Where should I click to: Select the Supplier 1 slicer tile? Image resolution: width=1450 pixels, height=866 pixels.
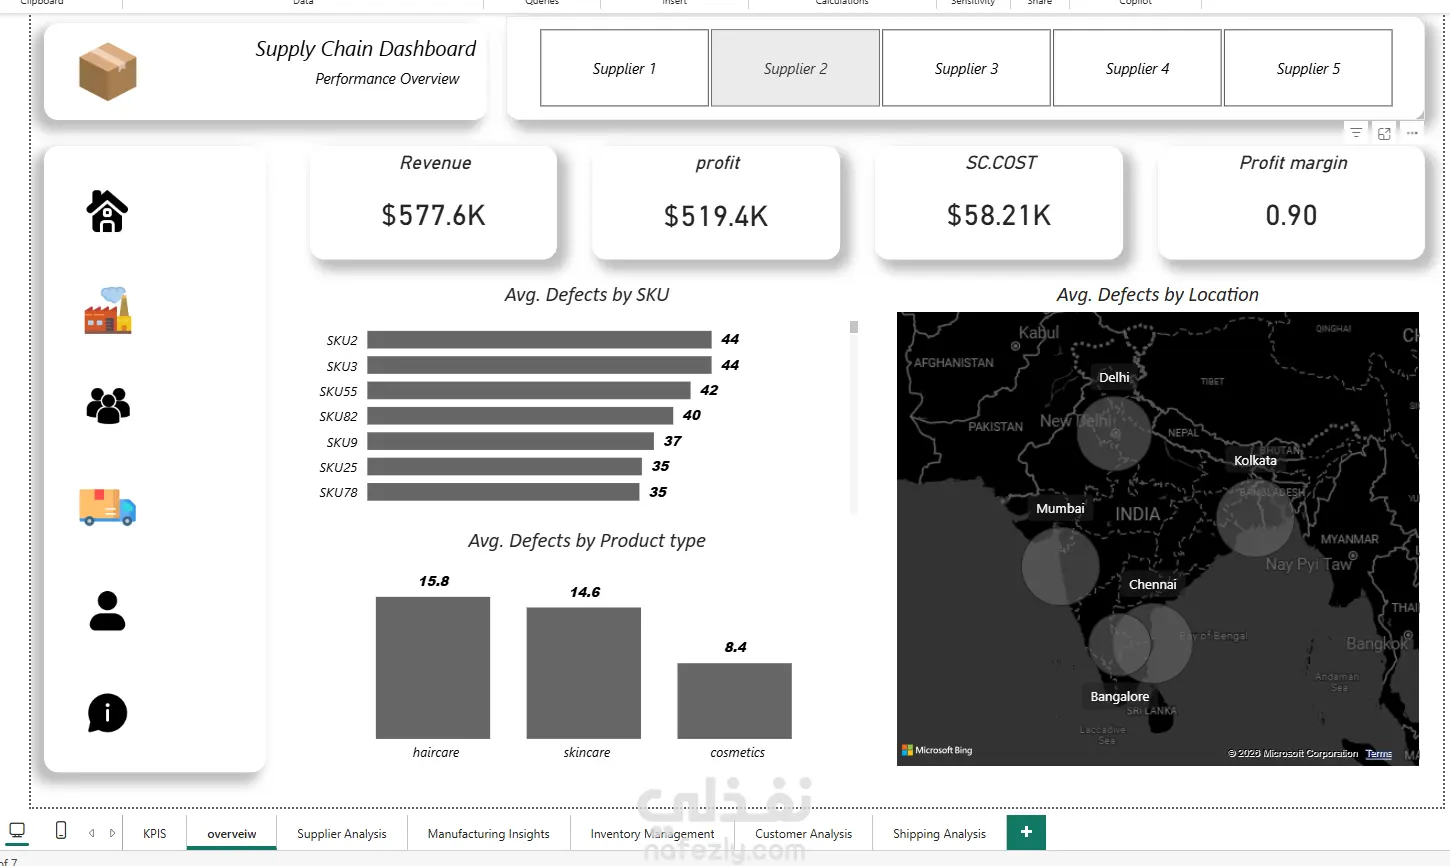624,68
